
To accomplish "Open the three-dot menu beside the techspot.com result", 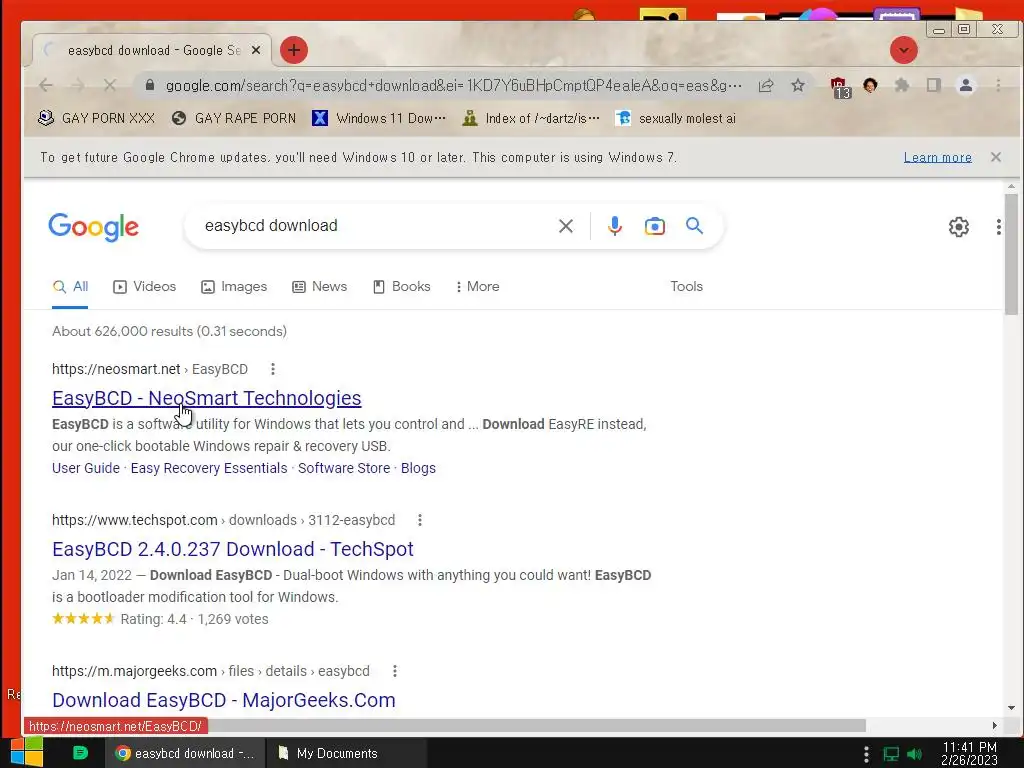I will click(x=420, y=520).
